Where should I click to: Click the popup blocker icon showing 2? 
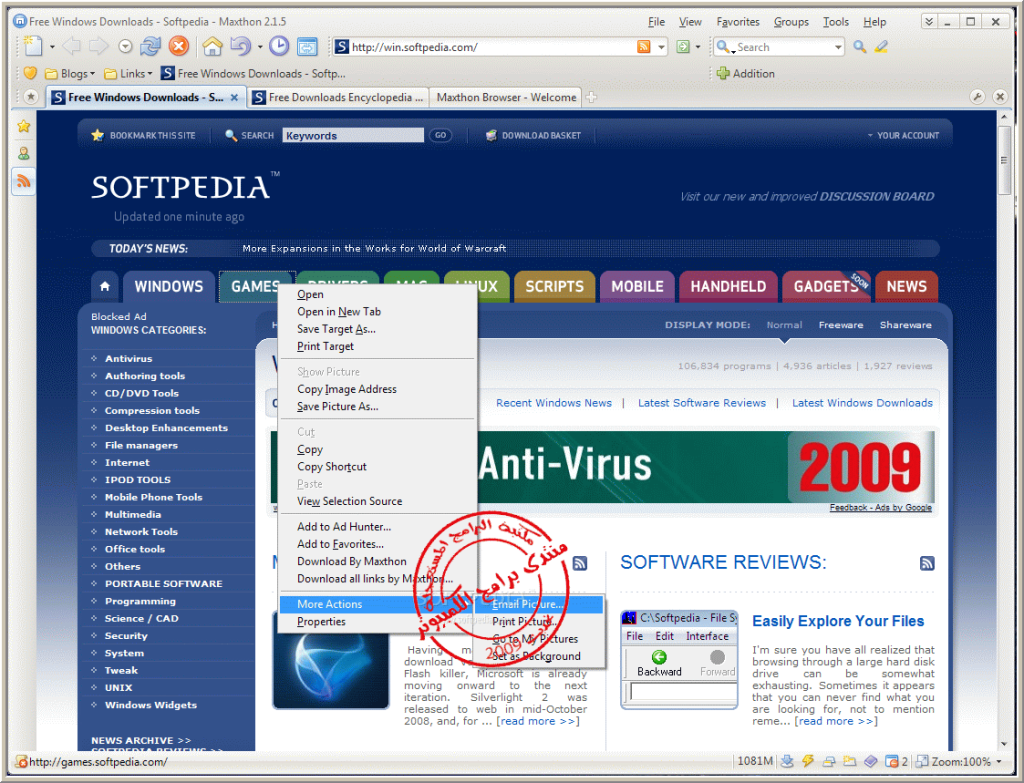tap(896, 761)
